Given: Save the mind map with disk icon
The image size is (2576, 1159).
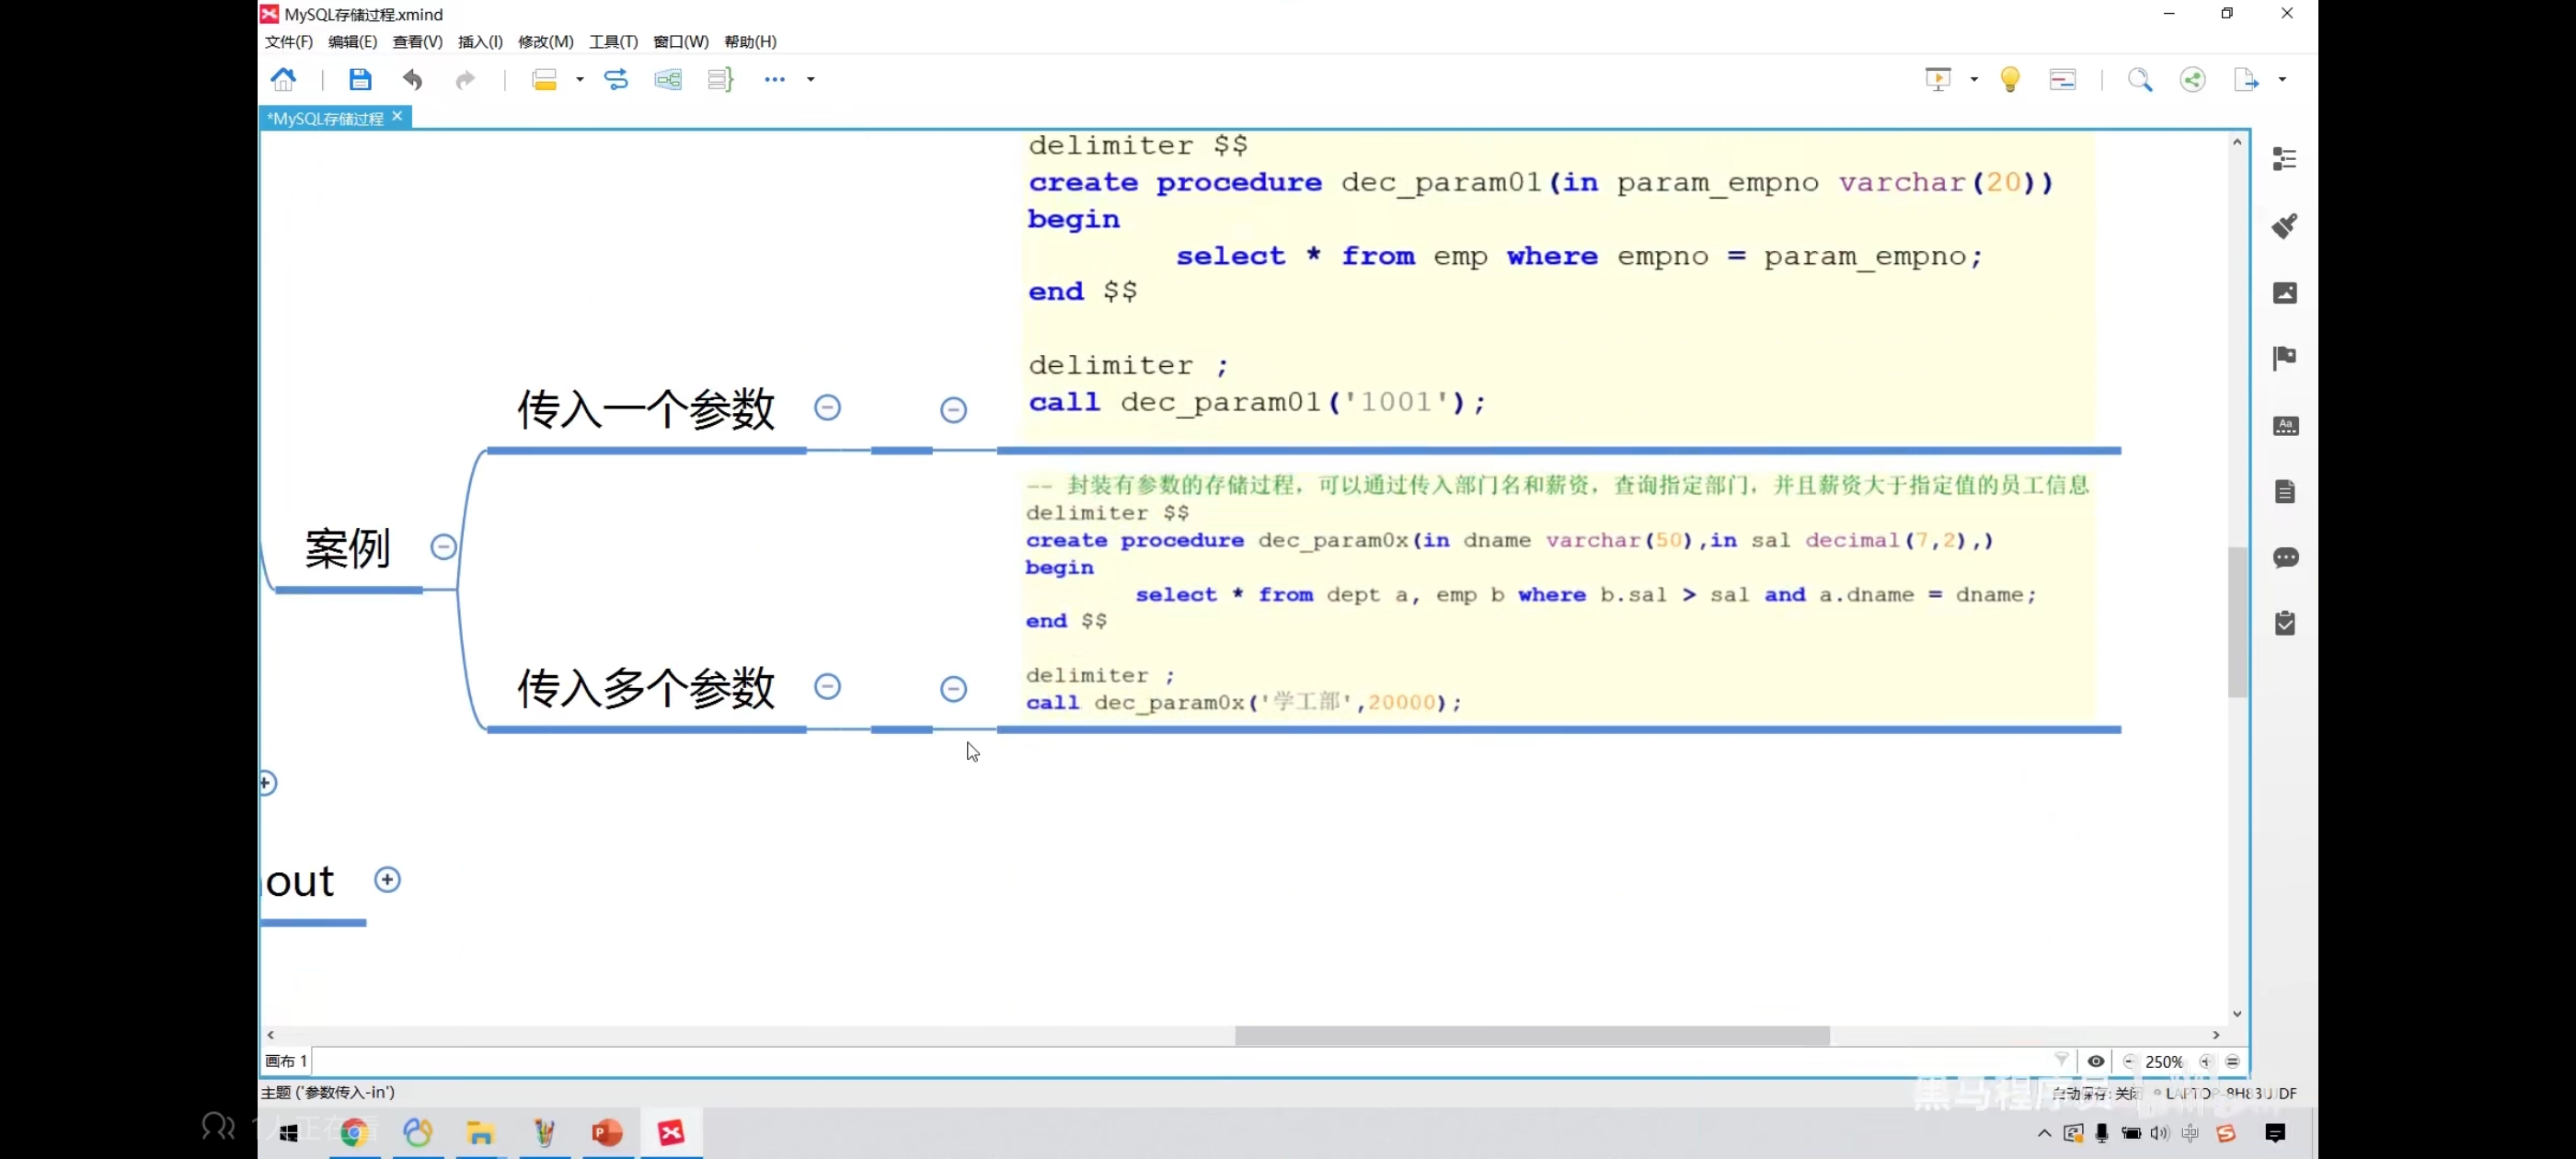Looking at the screenshot, I should [360, 79].
